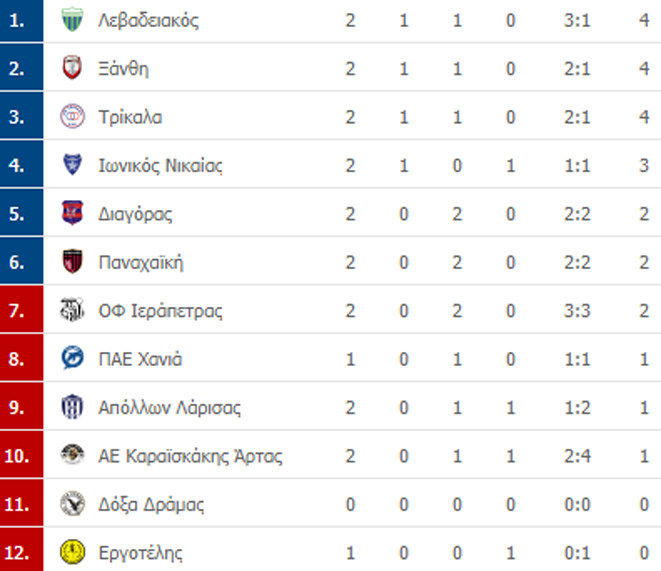Click the ΠΑΕ Χανιά blue circular logo
The image size is (661, 571).
72,358
